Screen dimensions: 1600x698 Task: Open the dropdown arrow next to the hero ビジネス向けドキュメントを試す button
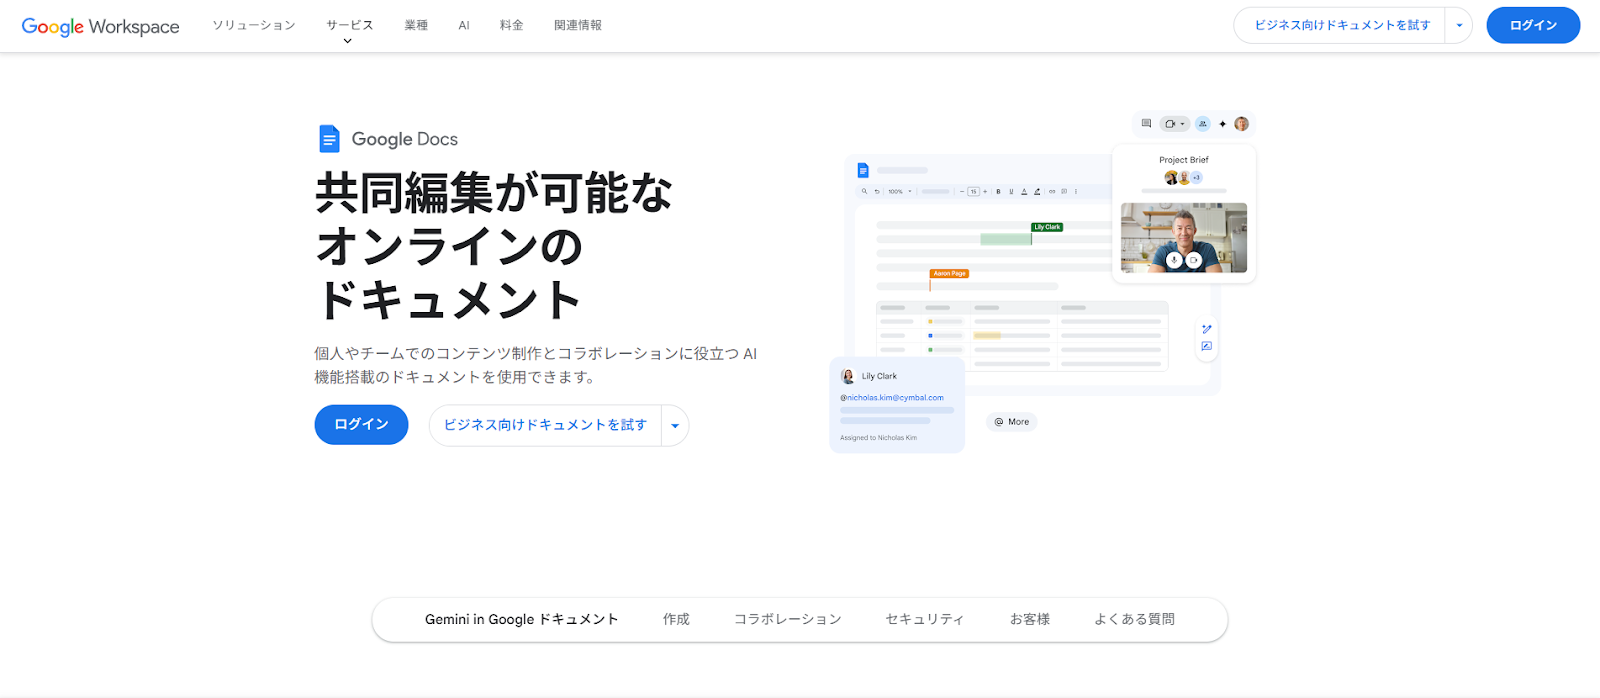(675, 426)
